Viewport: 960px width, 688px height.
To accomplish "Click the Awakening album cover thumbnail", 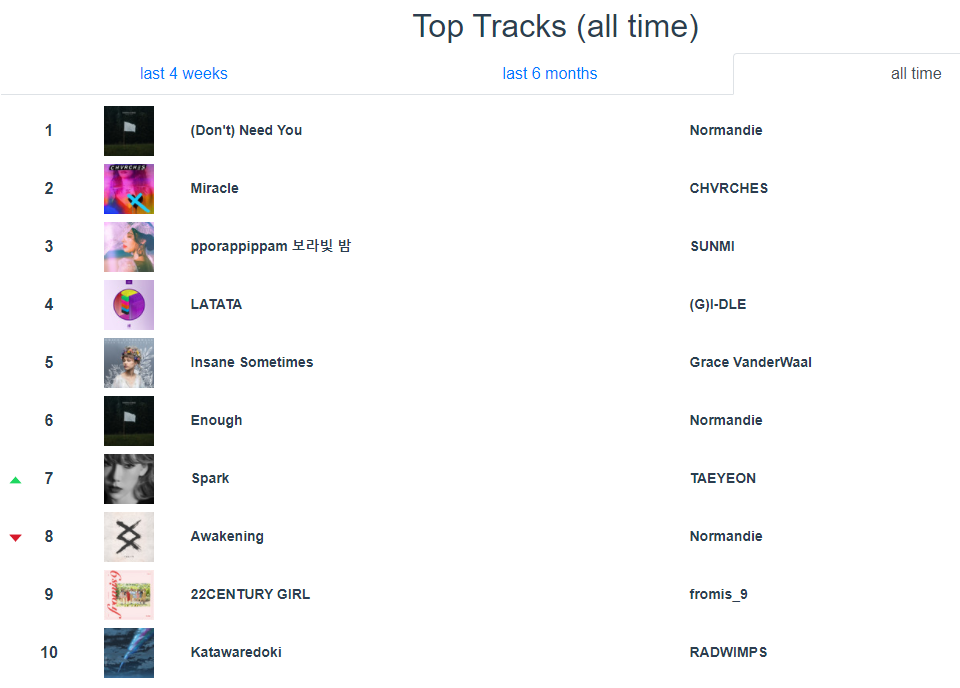I will pyautogui.click(x=129, y=537).
